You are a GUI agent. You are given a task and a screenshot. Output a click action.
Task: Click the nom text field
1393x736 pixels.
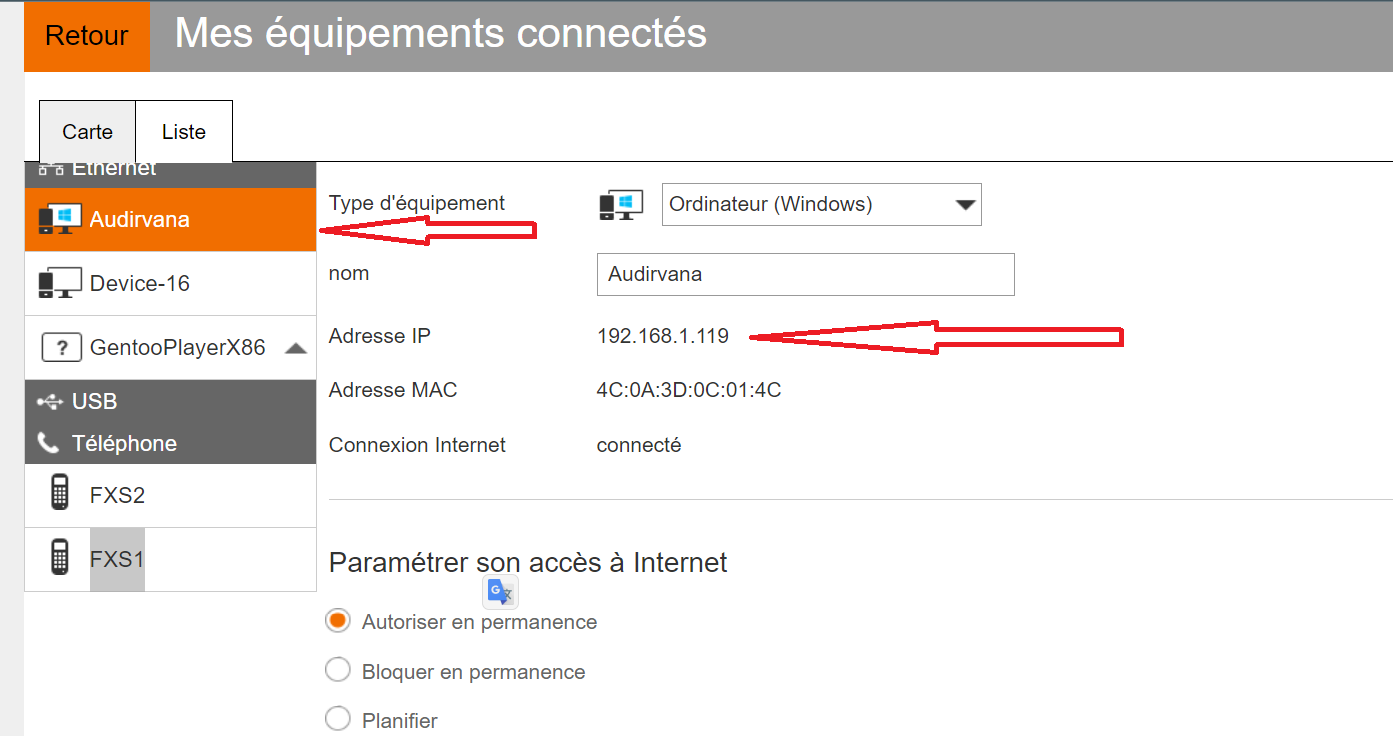(x=805, y=274)
